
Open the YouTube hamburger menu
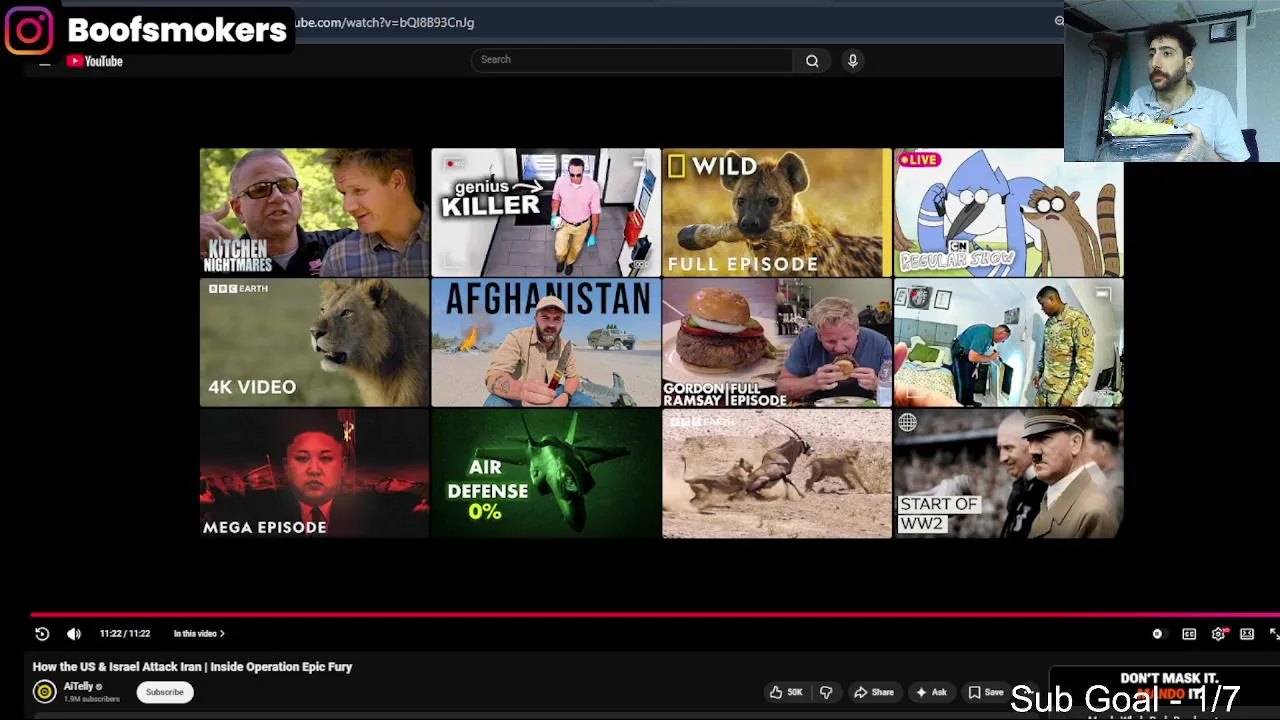click(x=44, y=62)
